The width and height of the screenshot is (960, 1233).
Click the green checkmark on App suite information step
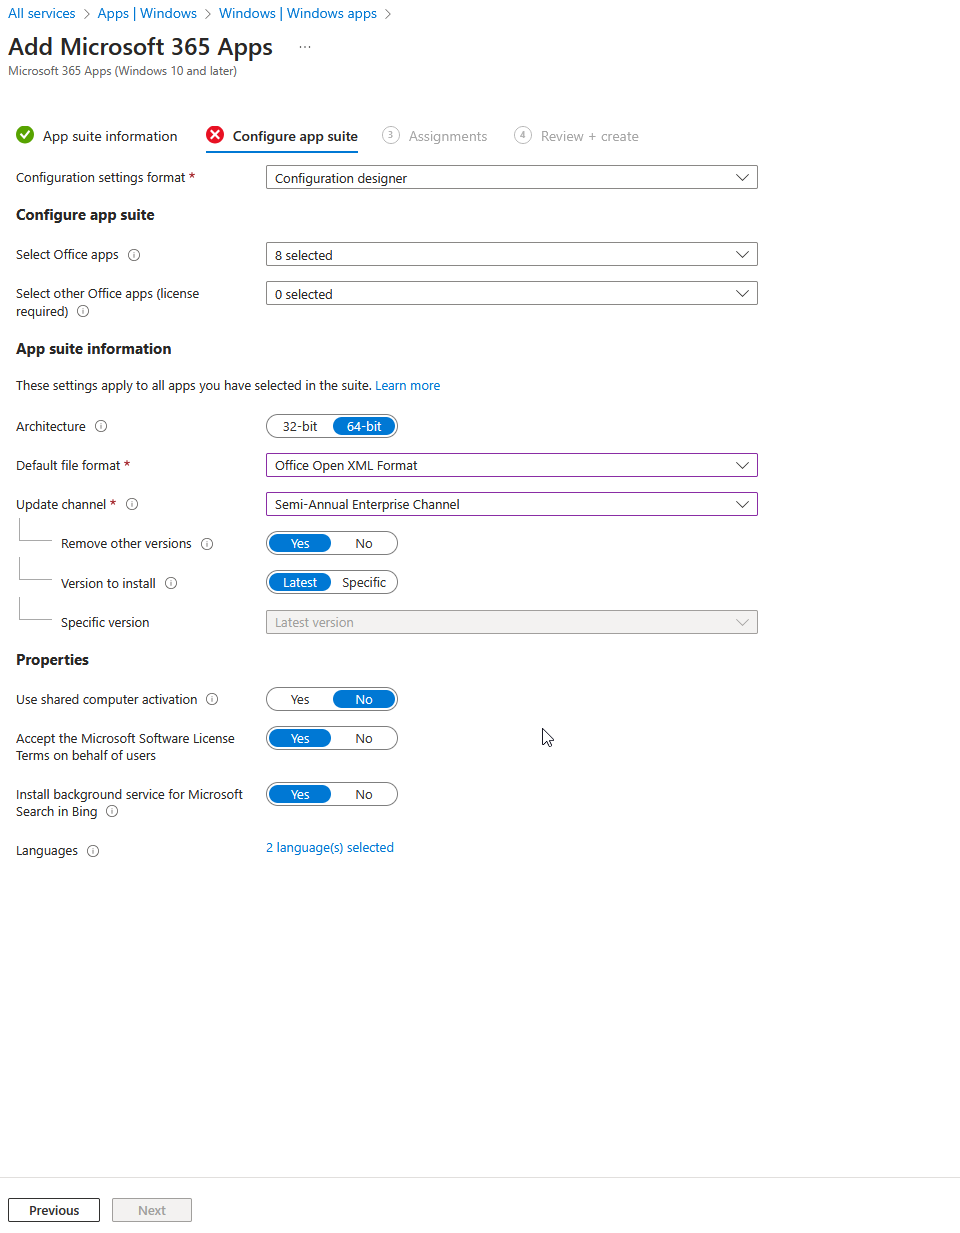pyautogui.click(x=23, y=135)
